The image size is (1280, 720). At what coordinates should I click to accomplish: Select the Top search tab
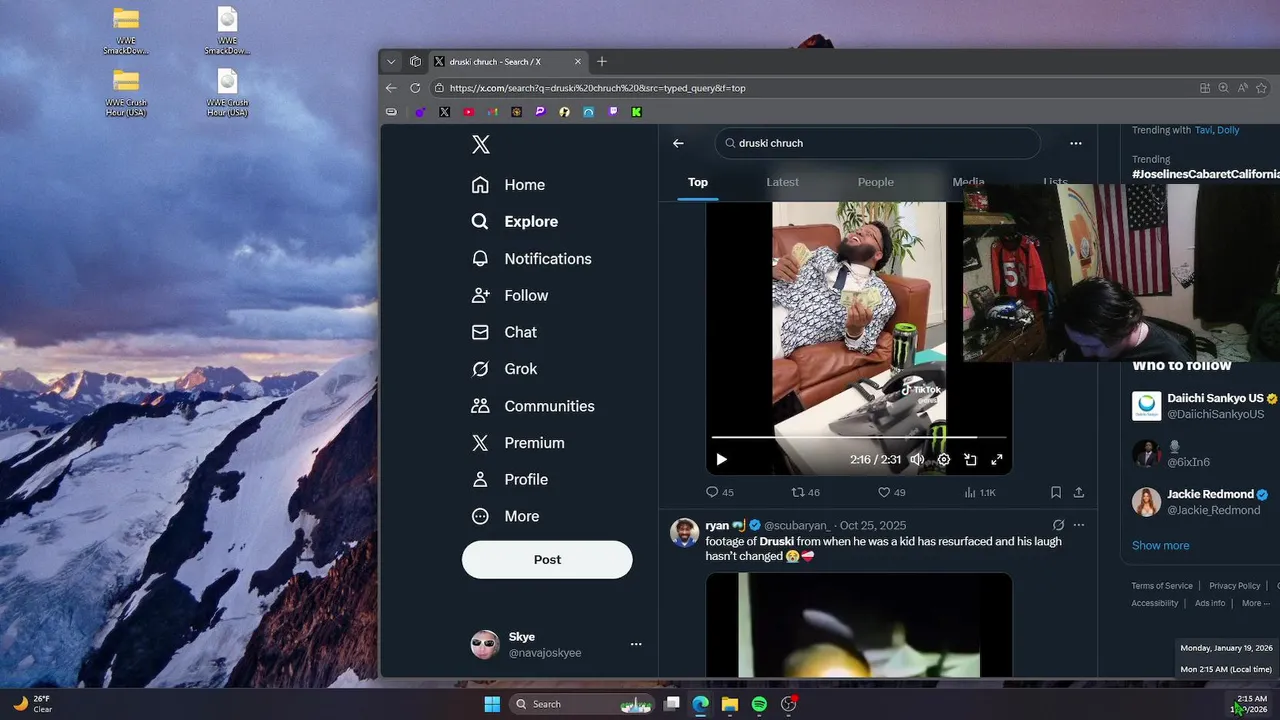(698, 182)
